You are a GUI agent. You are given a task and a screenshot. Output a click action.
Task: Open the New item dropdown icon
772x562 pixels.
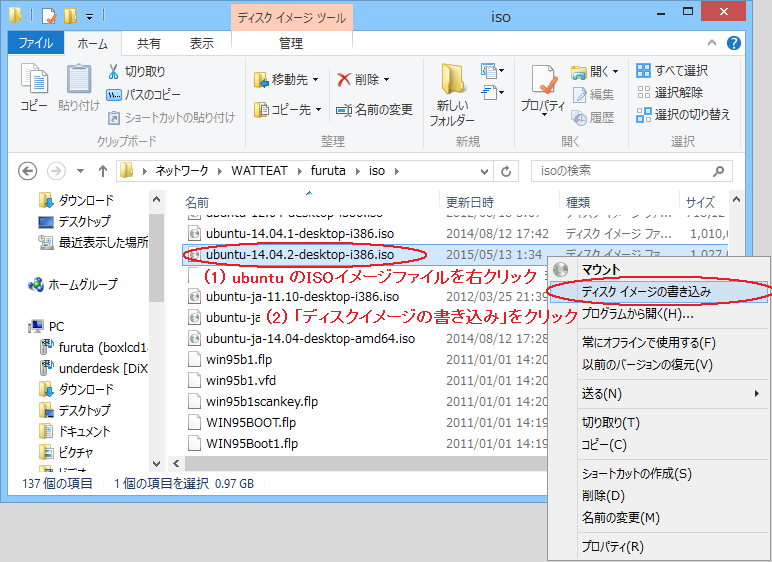(x=492, y=71)
